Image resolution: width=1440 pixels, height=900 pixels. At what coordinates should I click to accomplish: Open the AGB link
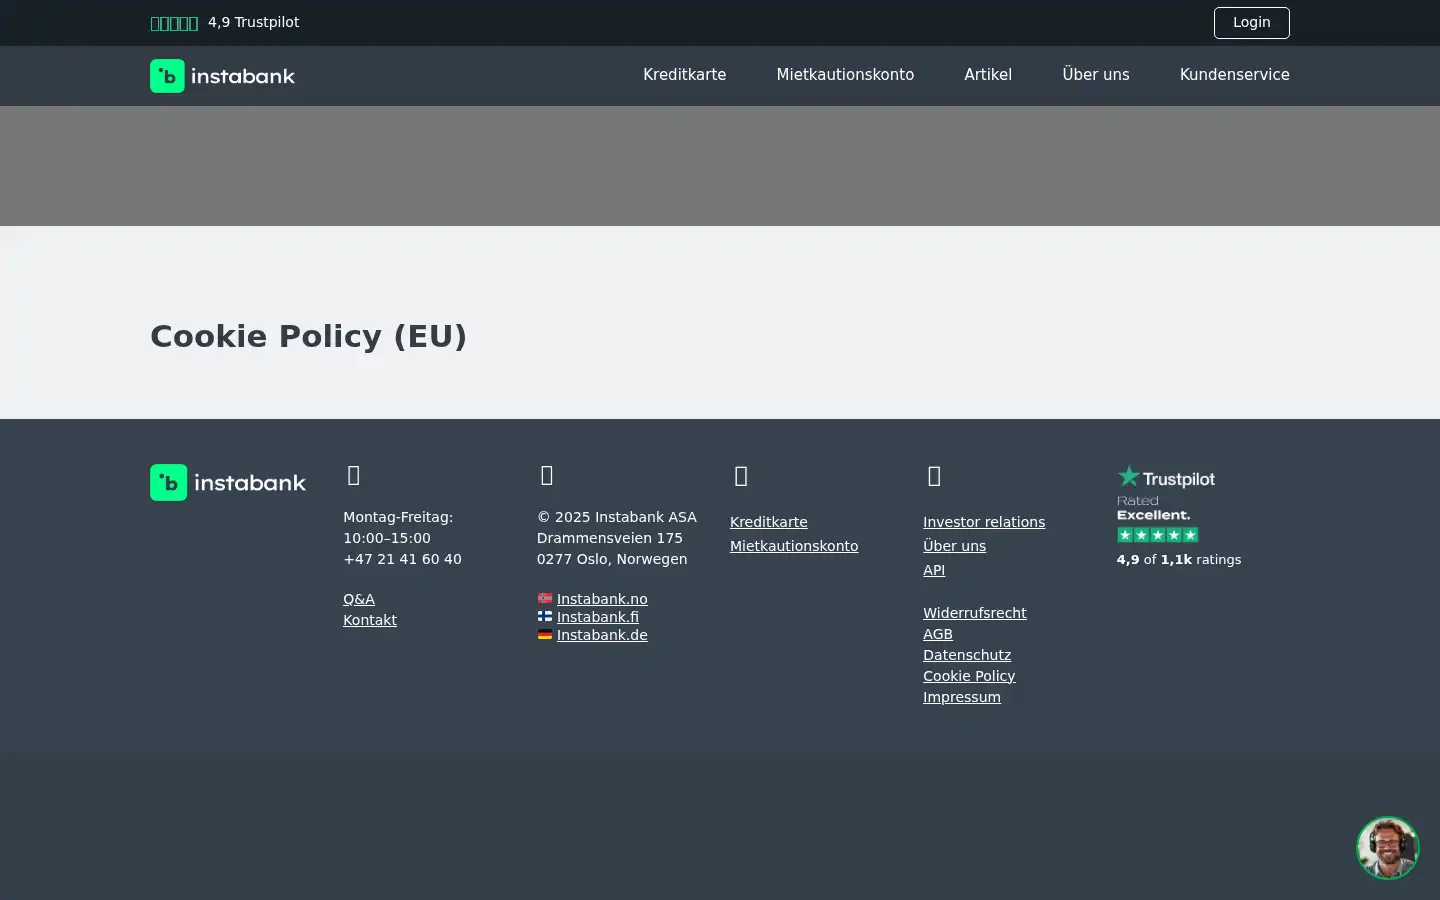click(938, 634)
